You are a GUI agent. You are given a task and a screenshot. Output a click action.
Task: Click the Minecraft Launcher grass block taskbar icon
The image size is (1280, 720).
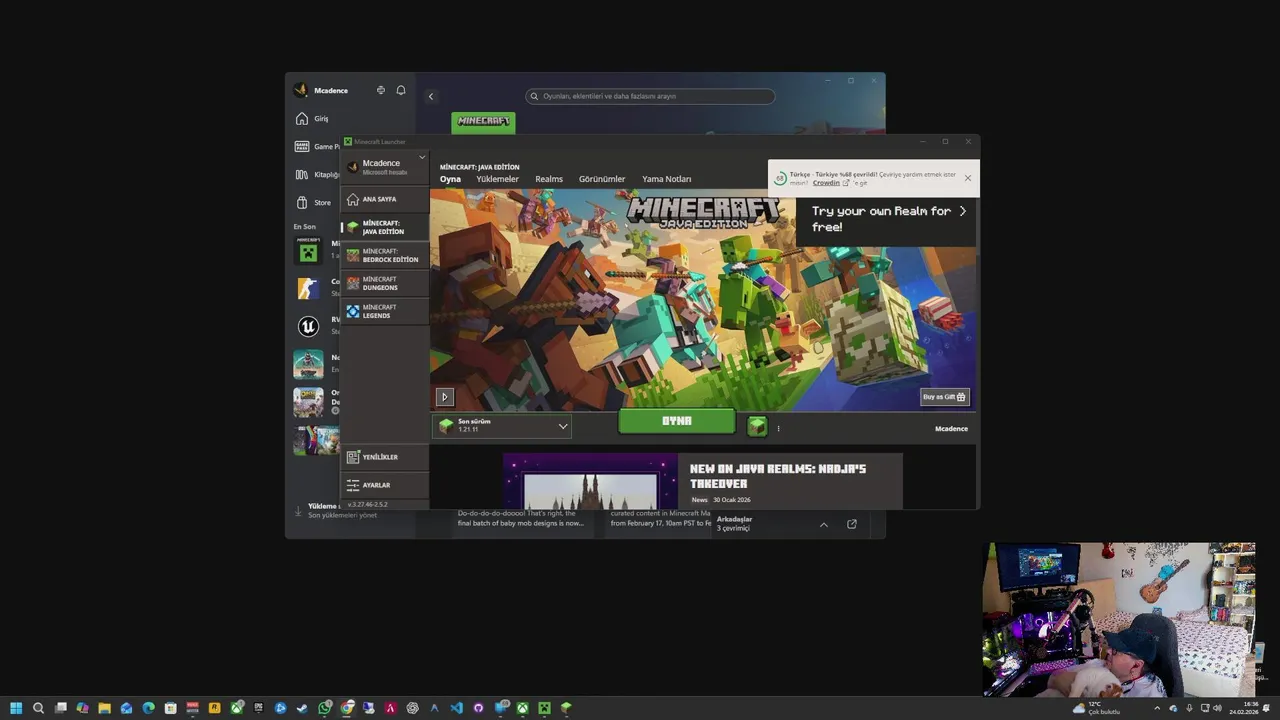click(566, 708)
